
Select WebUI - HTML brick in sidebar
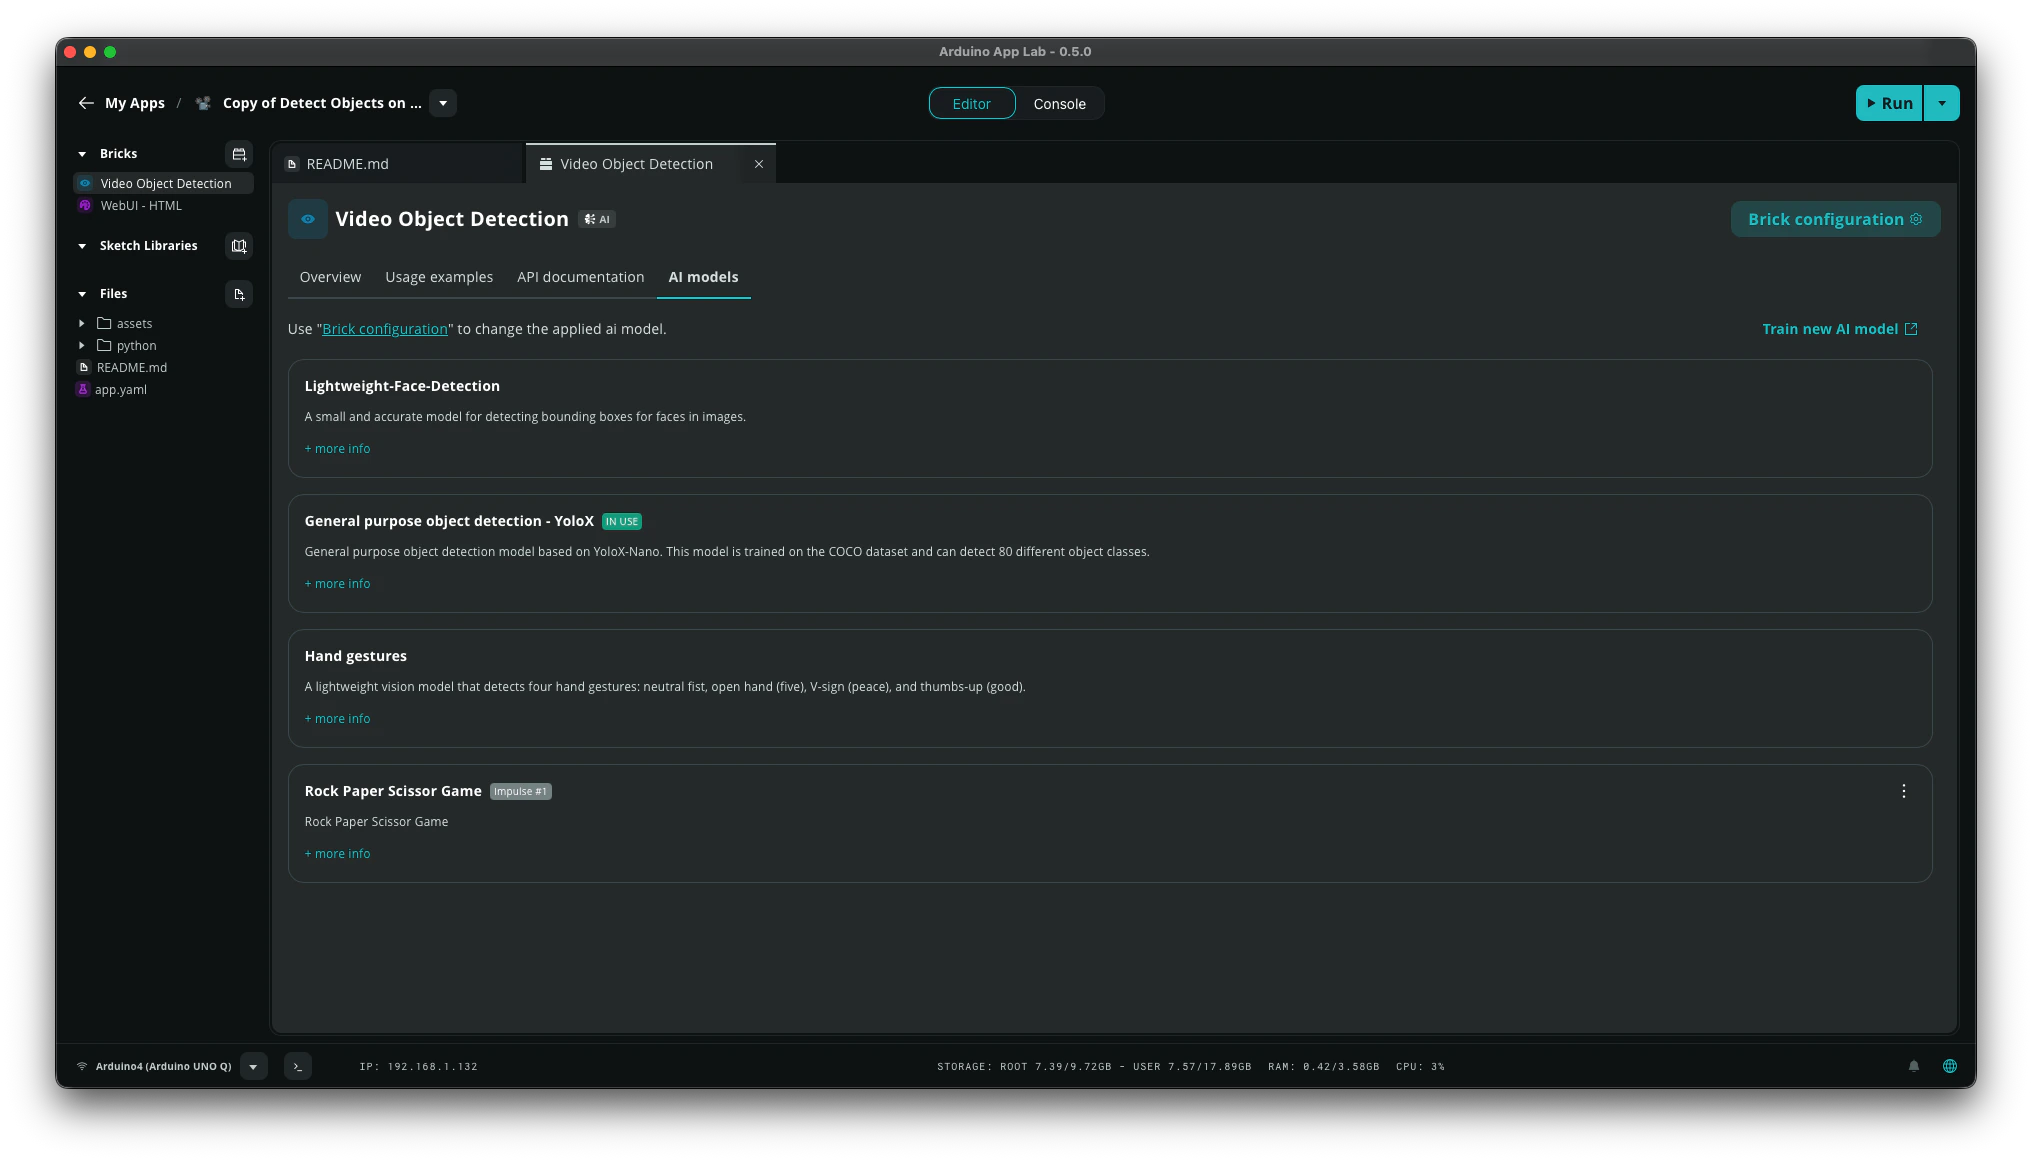click(x=141, y=206)
